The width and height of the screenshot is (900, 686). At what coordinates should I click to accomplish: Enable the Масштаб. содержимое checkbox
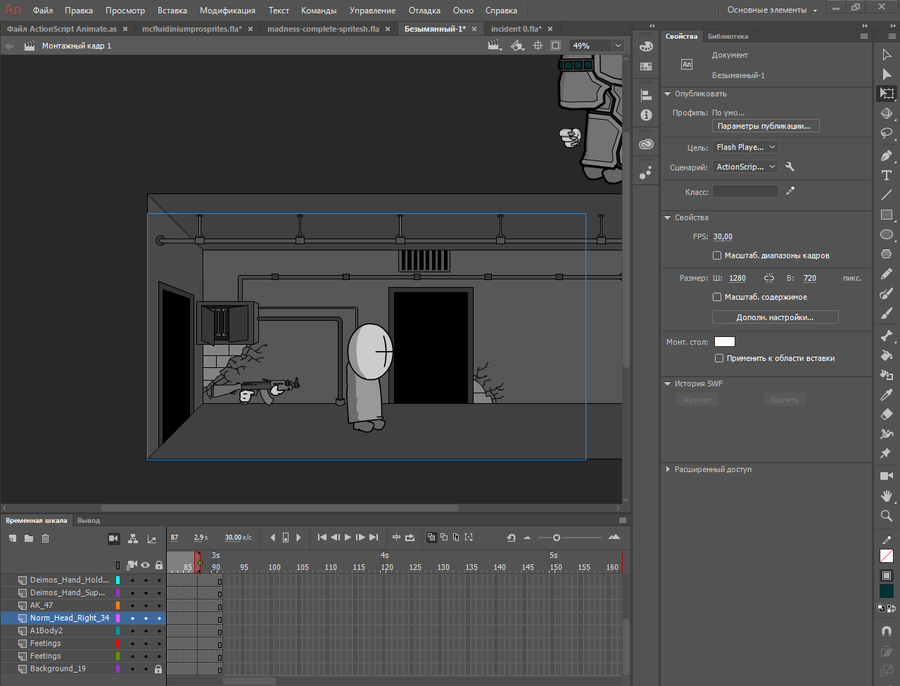tap(717, 297)
